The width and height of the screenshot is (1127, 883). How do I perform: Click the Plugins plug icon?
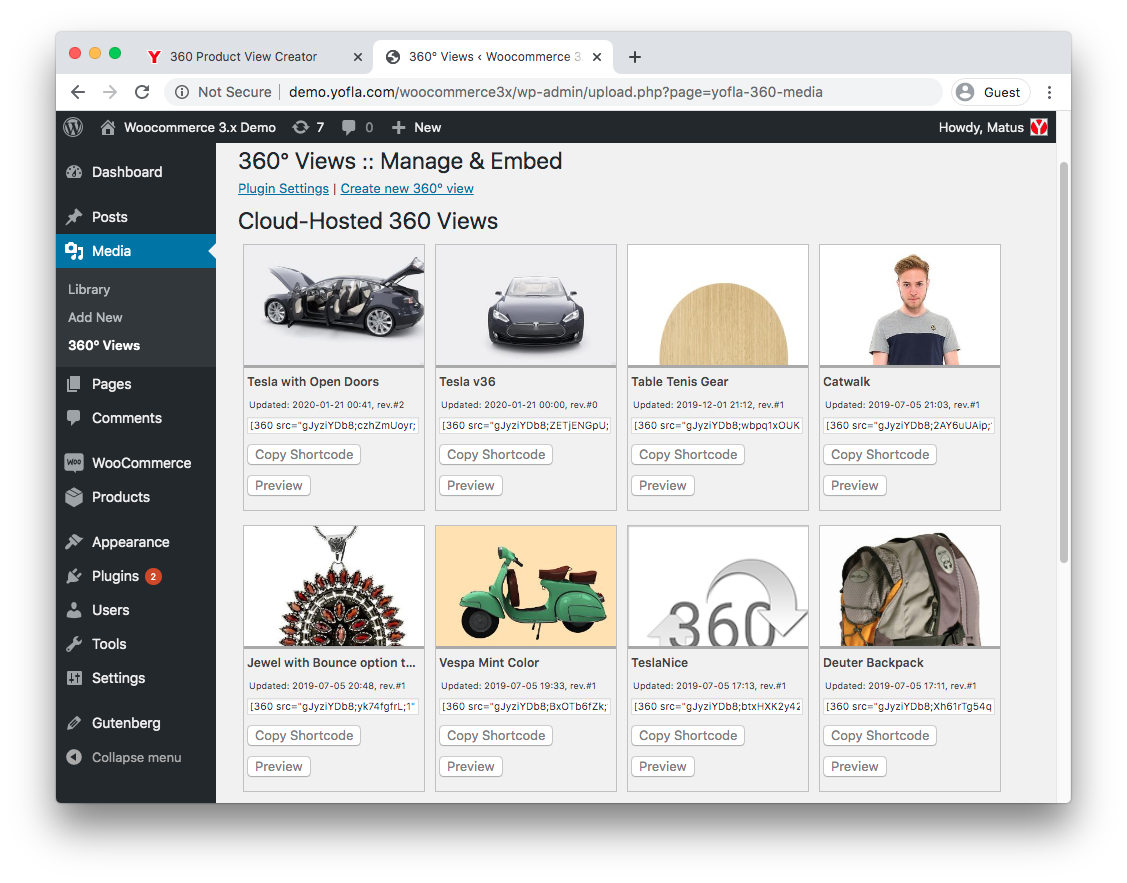pyautogui.click(x=74, y=575)
